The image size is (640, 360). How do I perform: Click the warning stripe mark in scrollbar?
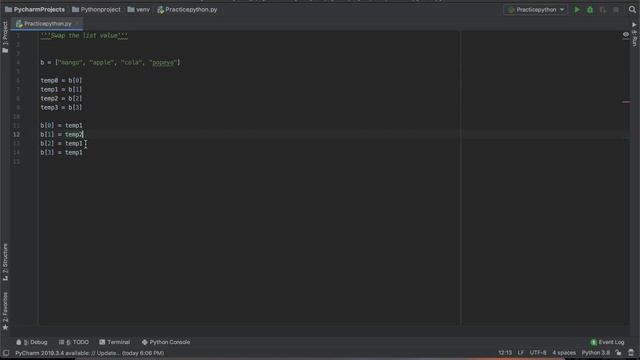[x=626, y=102]
